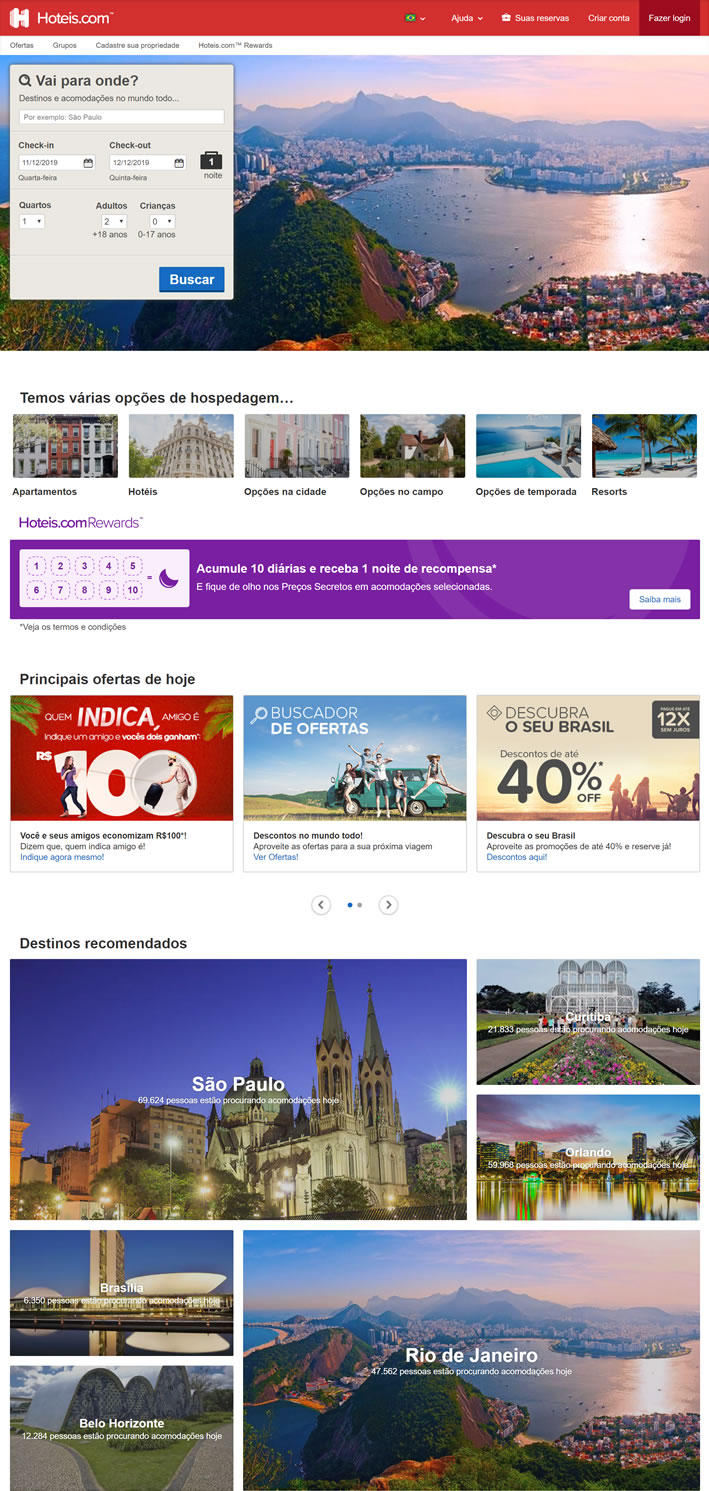The image size is (709, 1491).
Task: Open the Curitiba destination tile
Action: (588, 1022)
